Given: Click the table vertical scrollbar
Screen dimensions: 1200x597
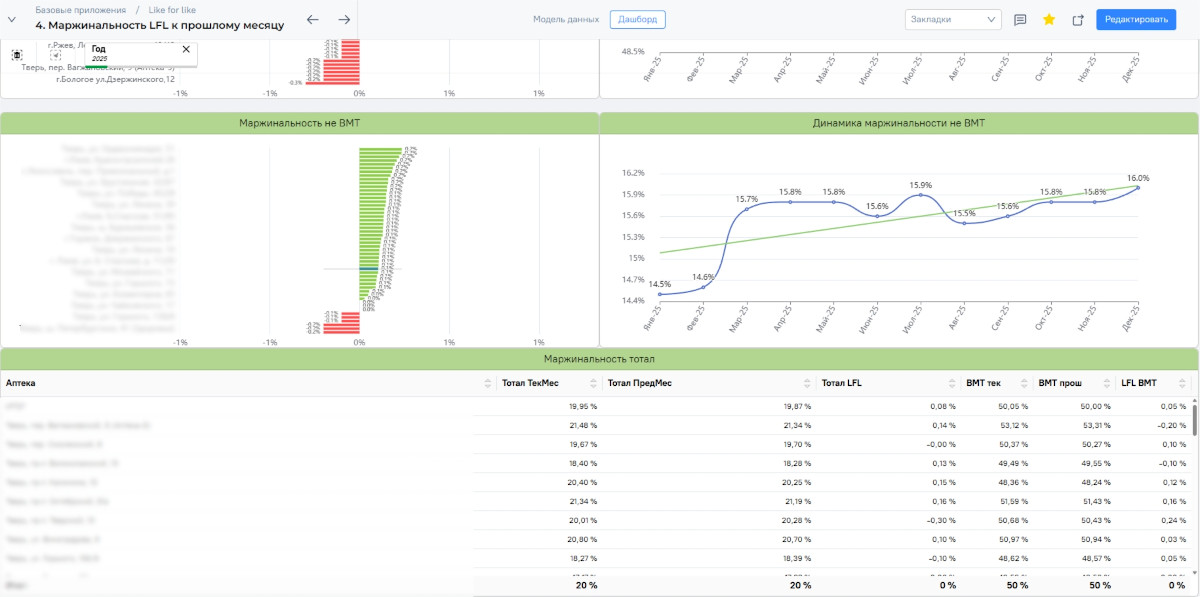Looking at the screenshot, I should click(1194, 420).
